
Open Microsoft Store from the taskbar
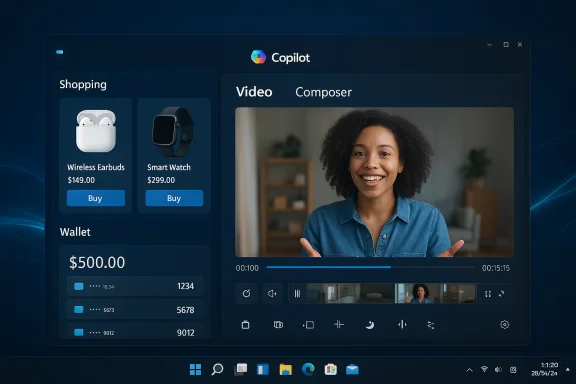[x=331, y=369]
